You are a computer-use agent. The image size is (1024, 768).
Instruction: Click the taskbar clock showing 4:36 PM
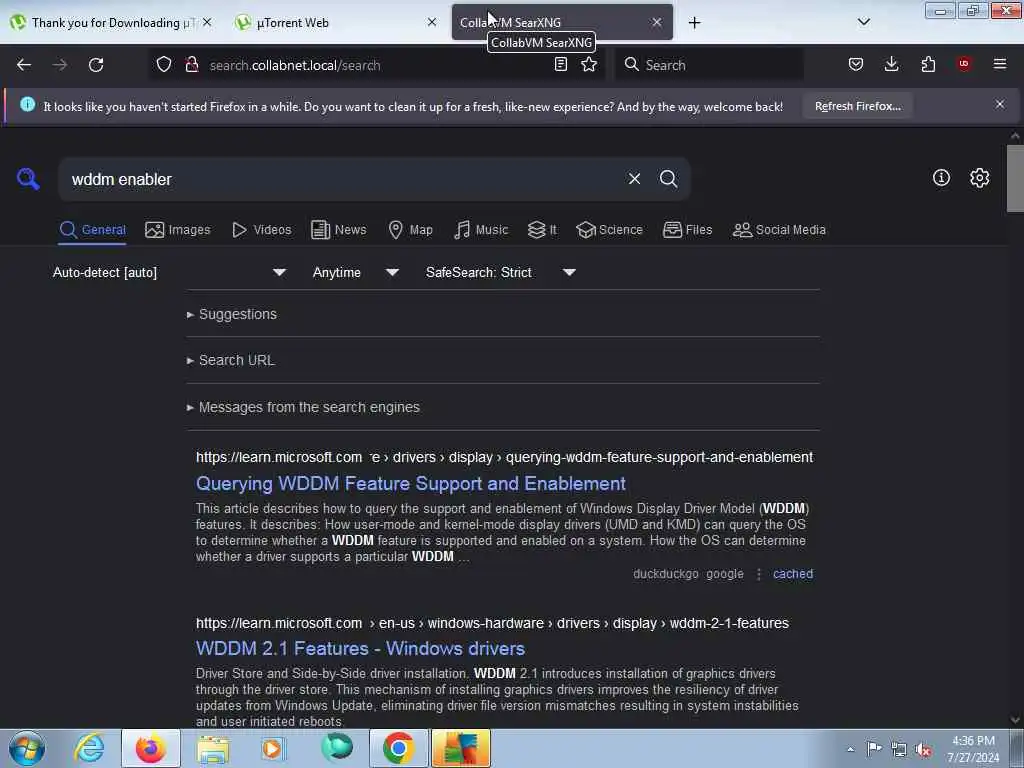click(x=973, y=749)
